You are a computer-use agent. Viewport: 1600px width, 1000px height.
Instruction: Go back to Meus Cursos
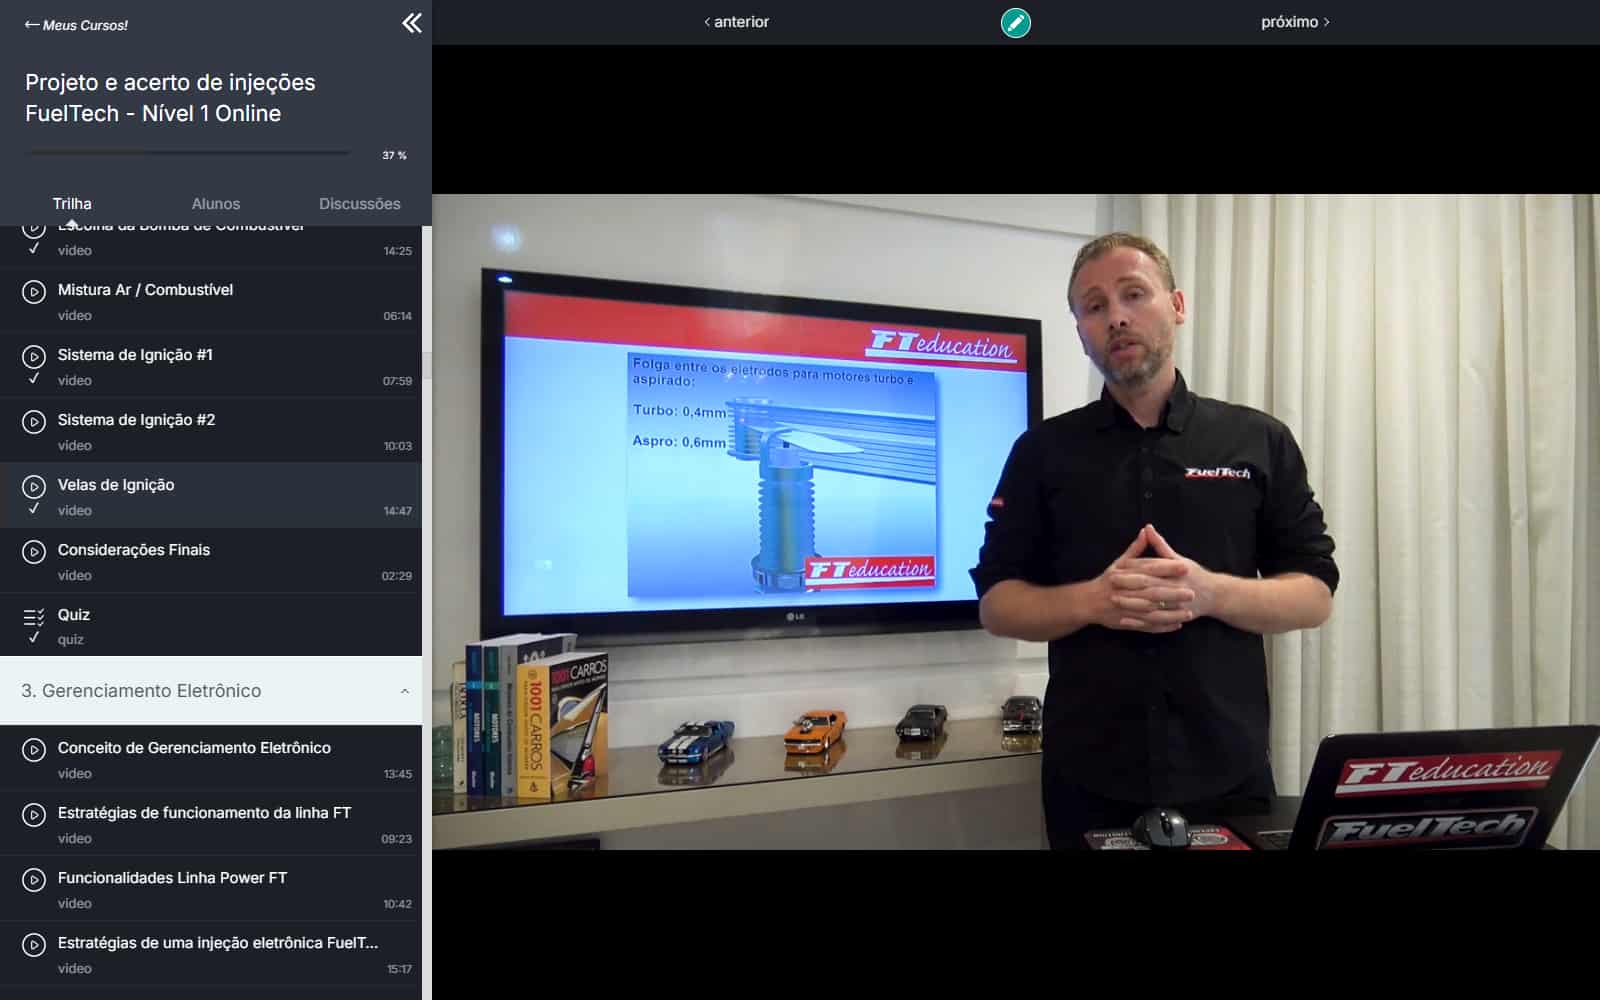(76, 25)
